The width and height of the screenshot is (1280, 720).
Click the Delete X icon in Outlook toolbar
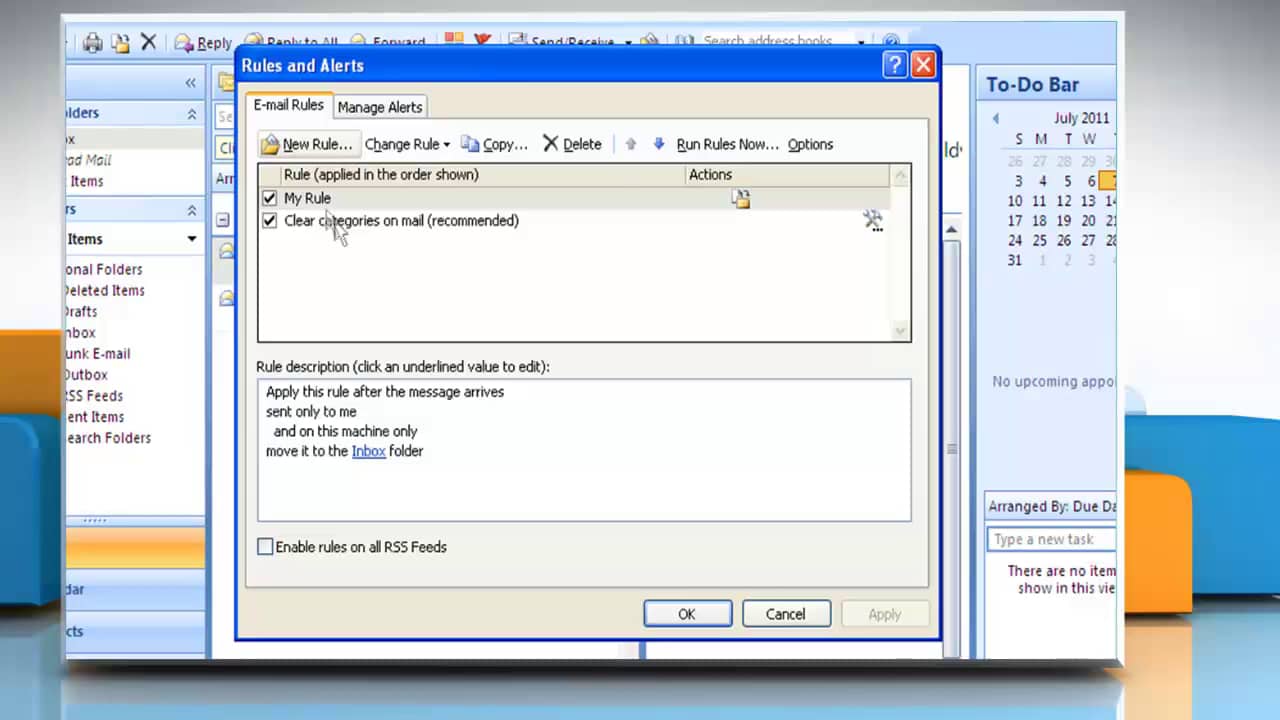pos(148,42)
